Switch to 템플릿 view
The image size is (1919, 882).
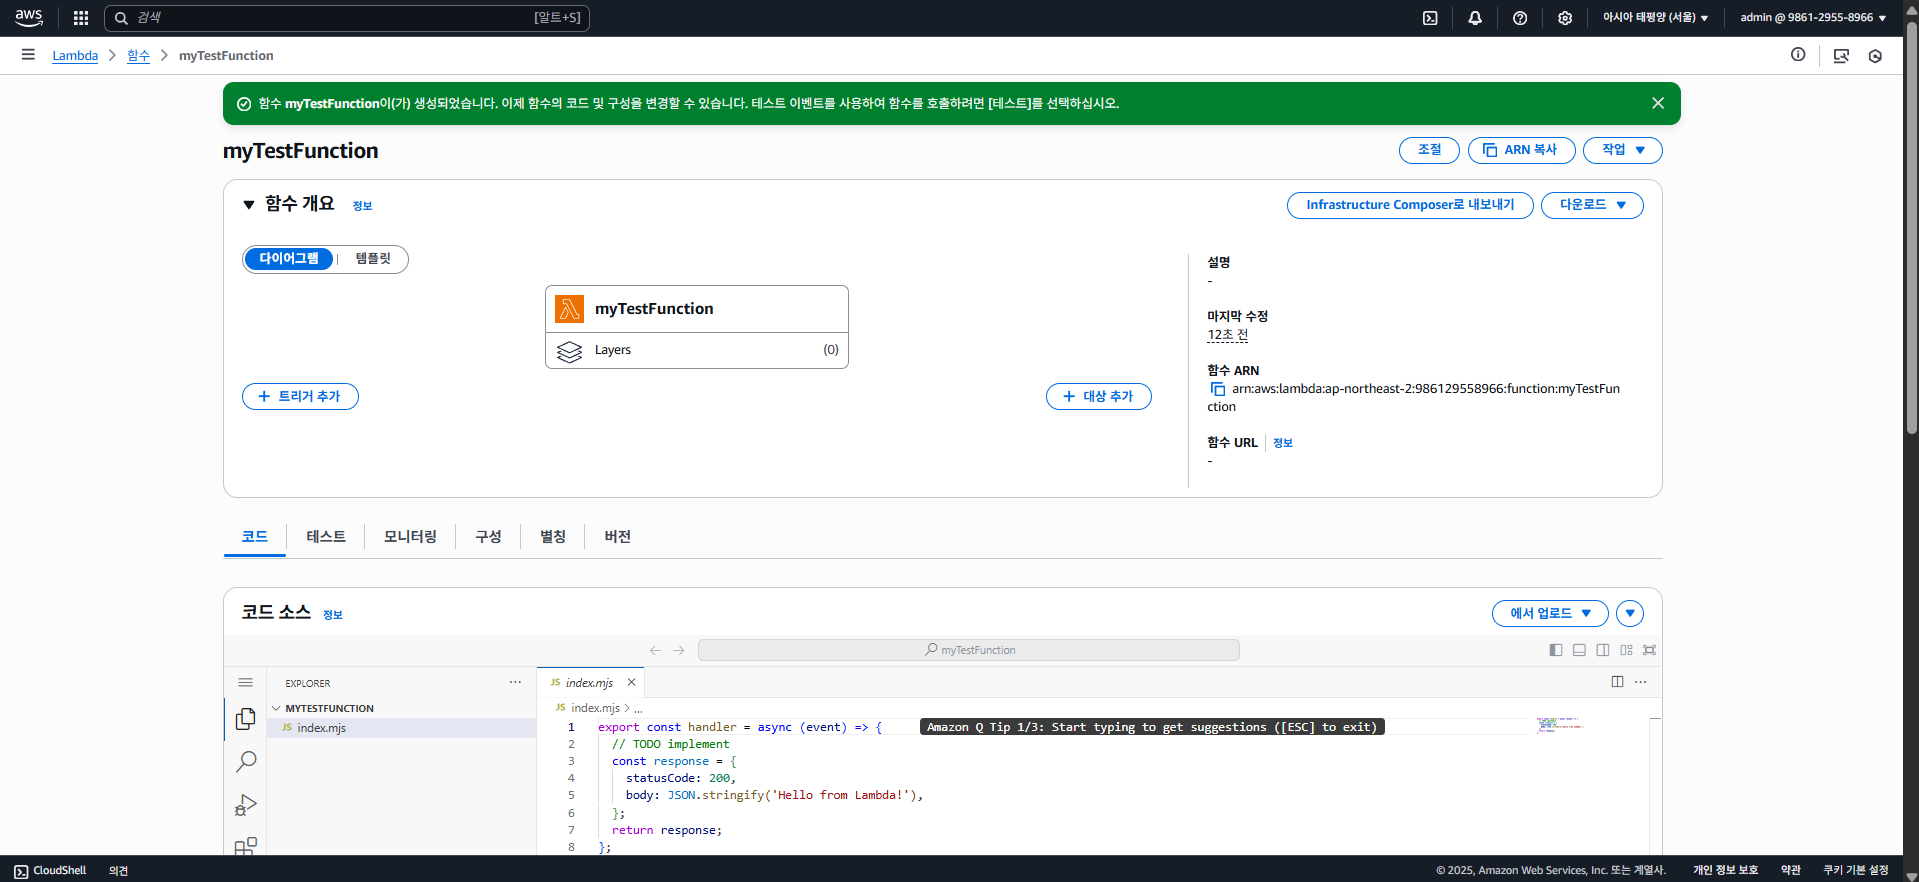tap(373, 259)
